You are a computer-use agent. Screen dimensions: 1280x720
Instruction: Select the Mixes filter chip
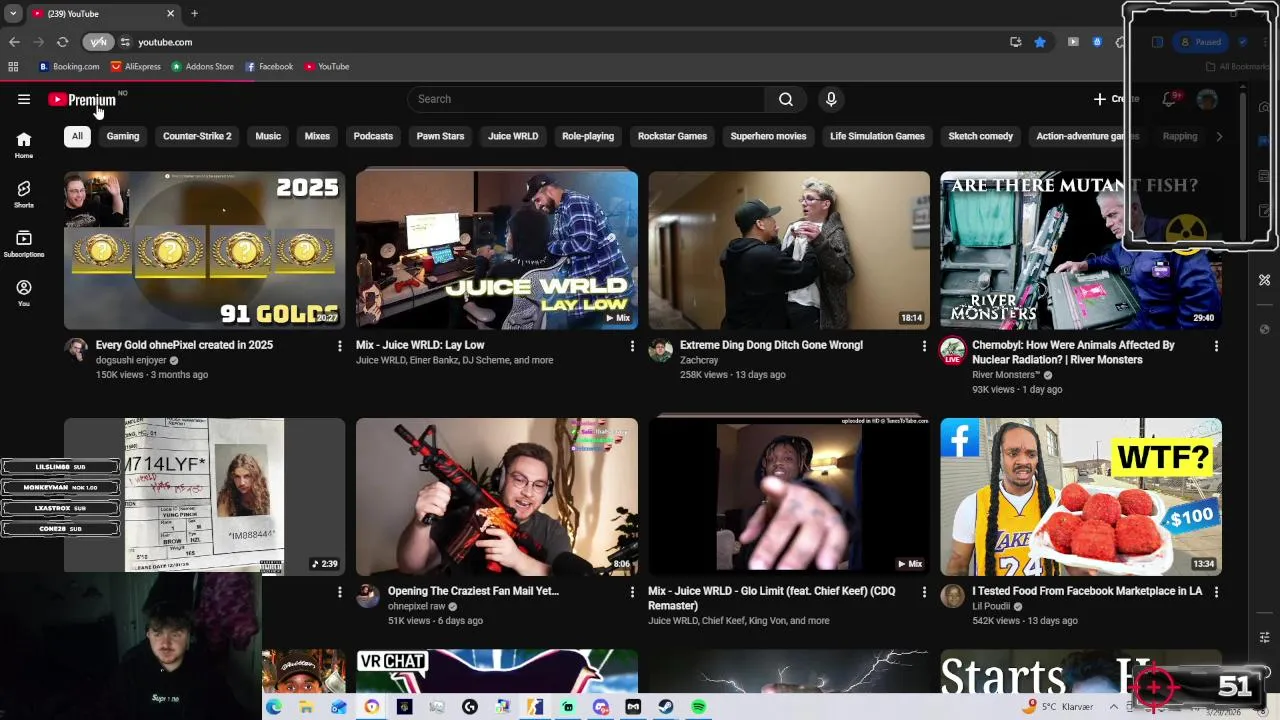(317, 136)
